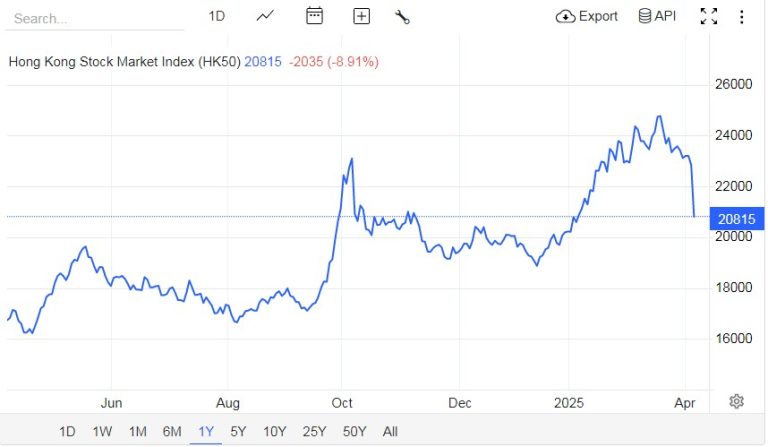
Task: Click the Export cloud download button
Action: pos(586,16)
